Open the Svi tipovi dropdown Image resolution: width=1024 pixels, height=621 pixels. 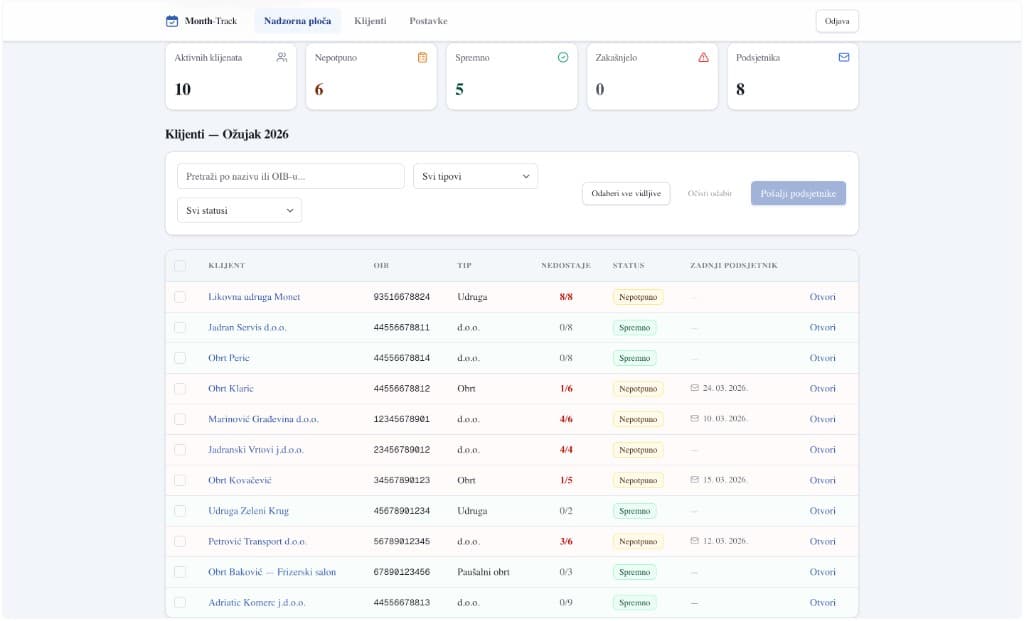pyautogui.click(x=475, y=175)
